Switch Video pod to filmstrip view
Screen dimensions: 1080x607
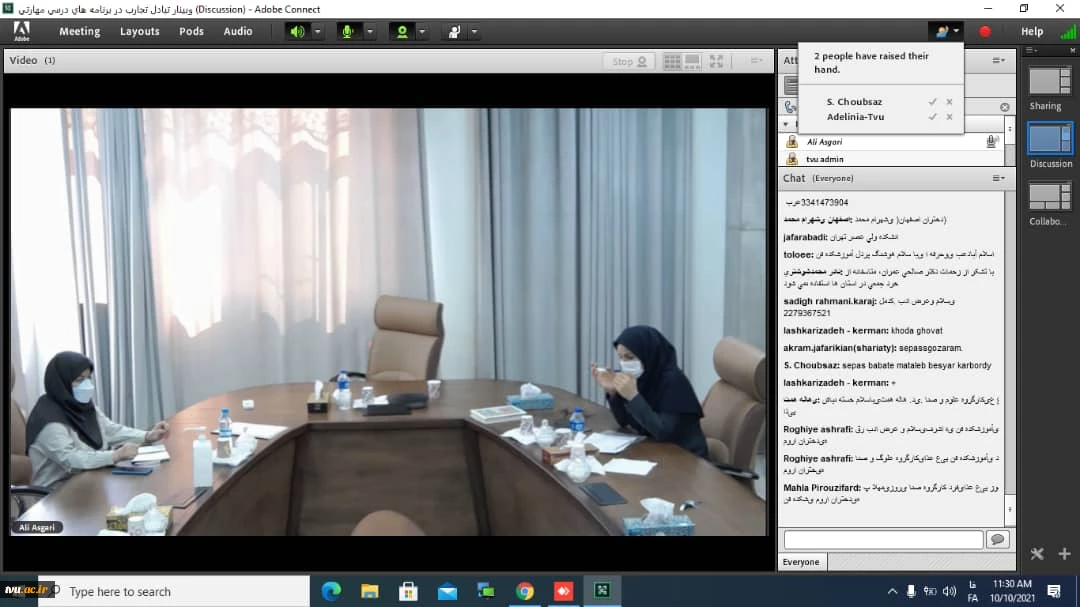692,61
